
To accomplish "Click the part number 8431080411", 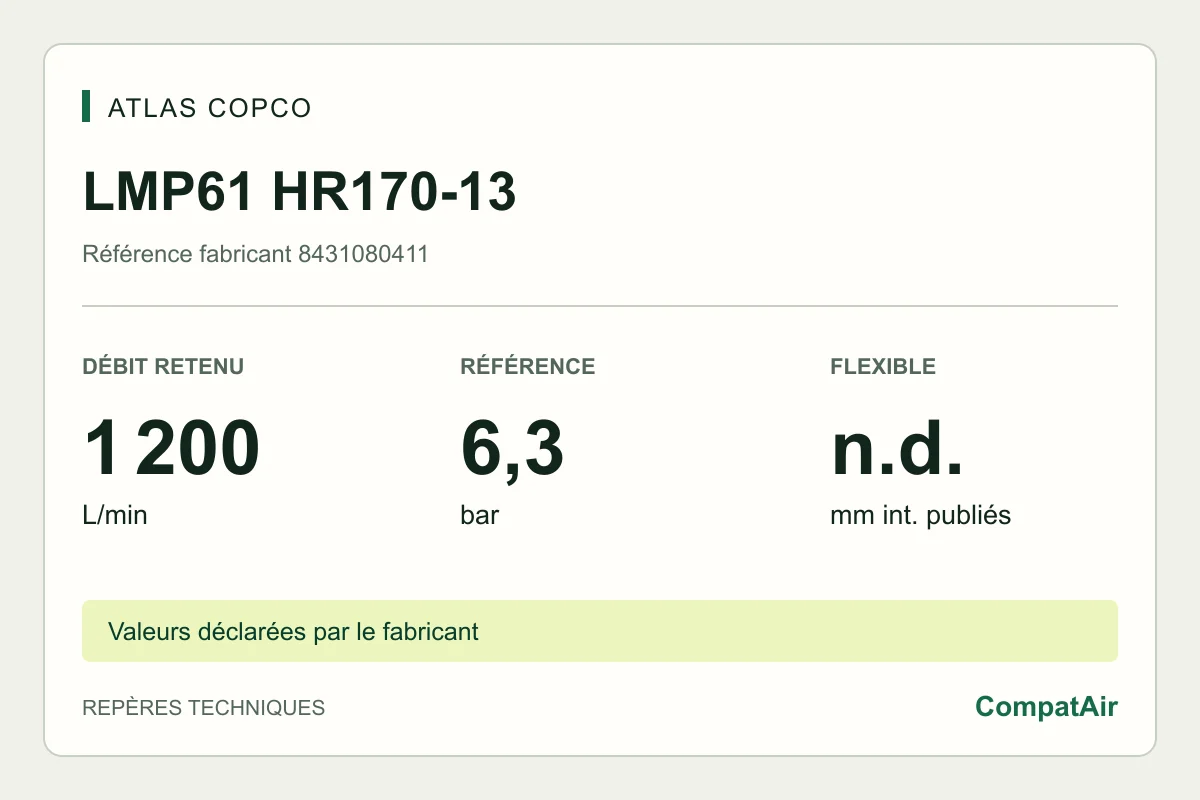I will [x=363, y=254].
